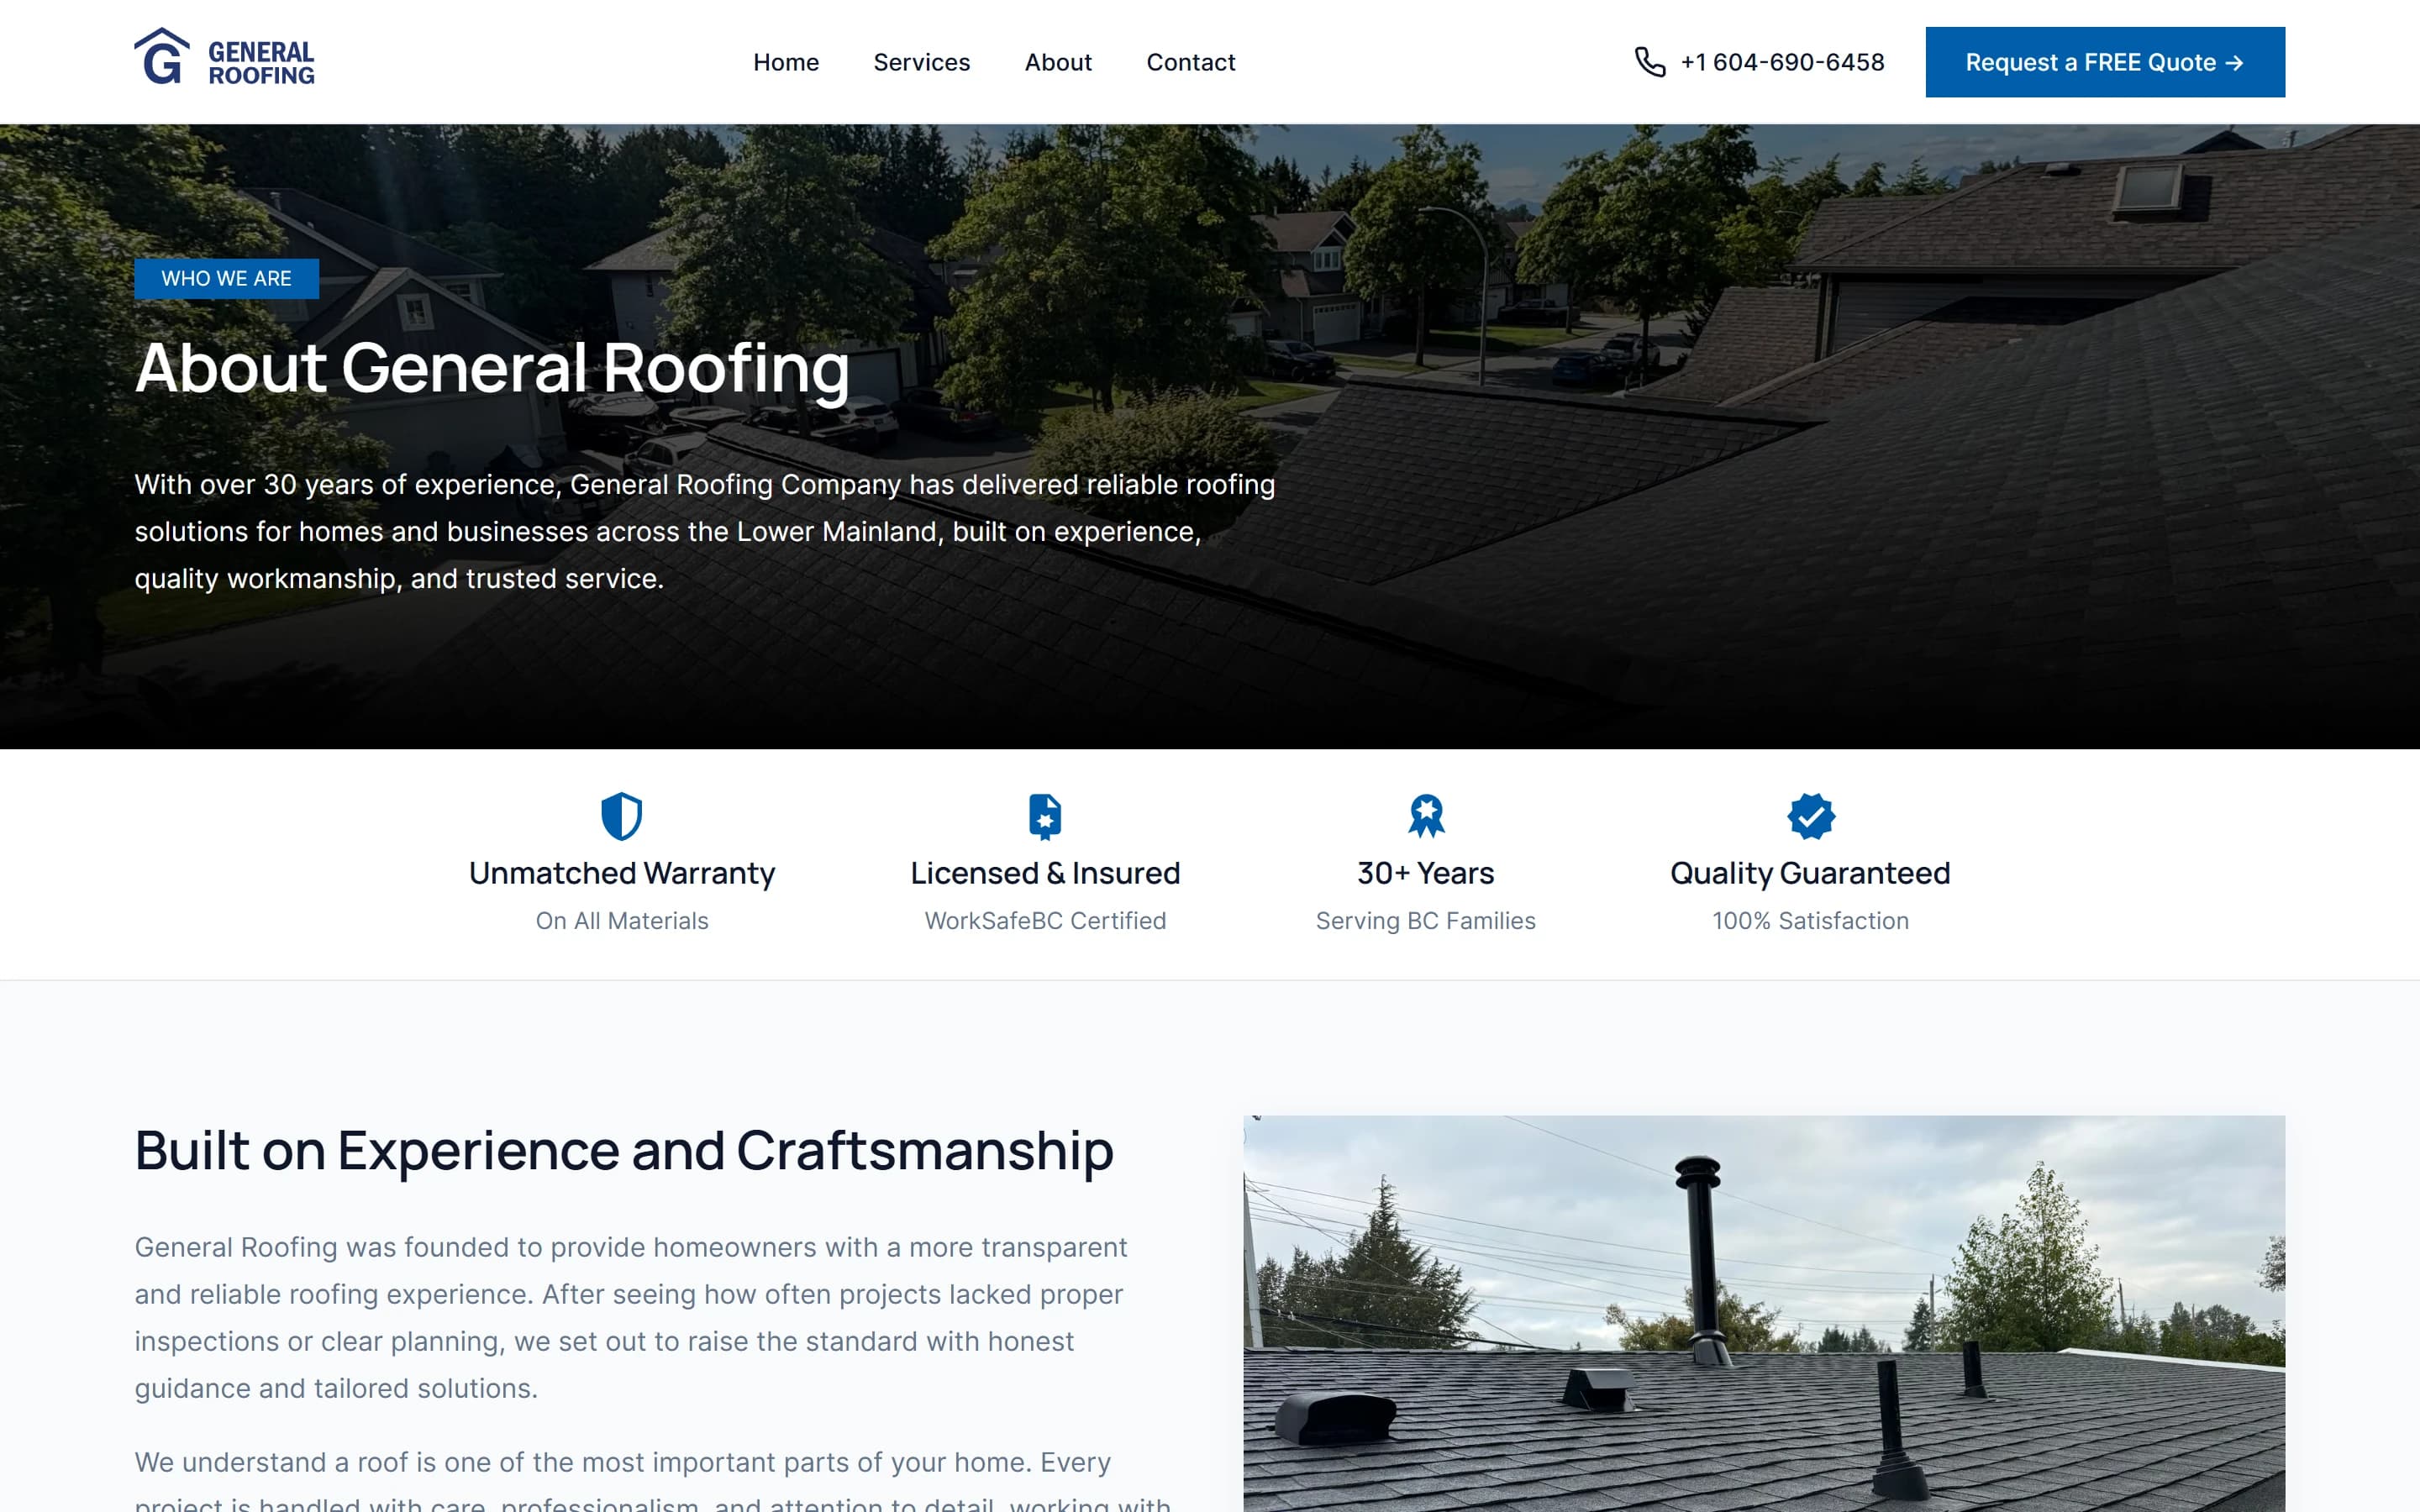Image resolution: width=2420 pixels, height=1512 pixels.
Task: Click the 30+ Years title
Action: coord(1426,873)
